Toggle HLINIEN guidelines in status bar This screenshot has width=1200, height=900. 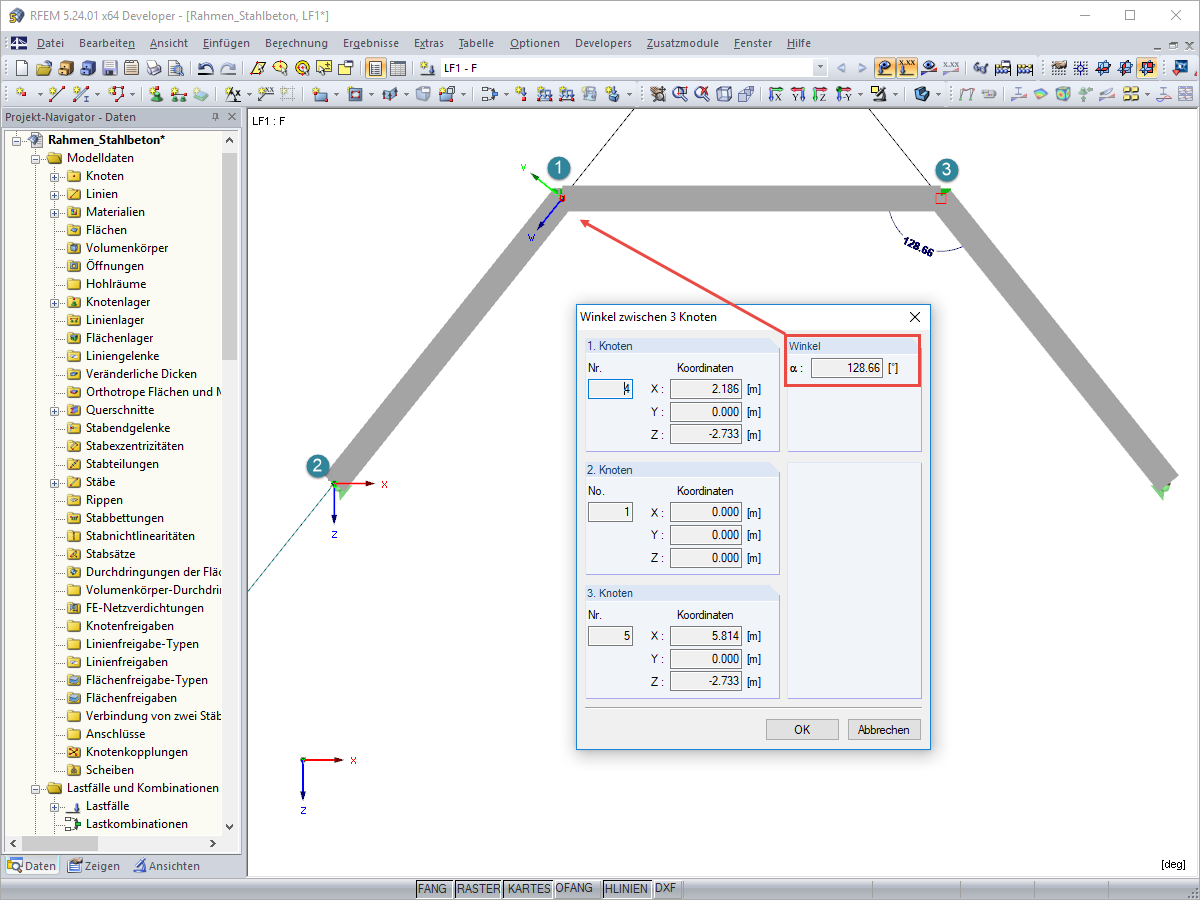pos(627,889)
